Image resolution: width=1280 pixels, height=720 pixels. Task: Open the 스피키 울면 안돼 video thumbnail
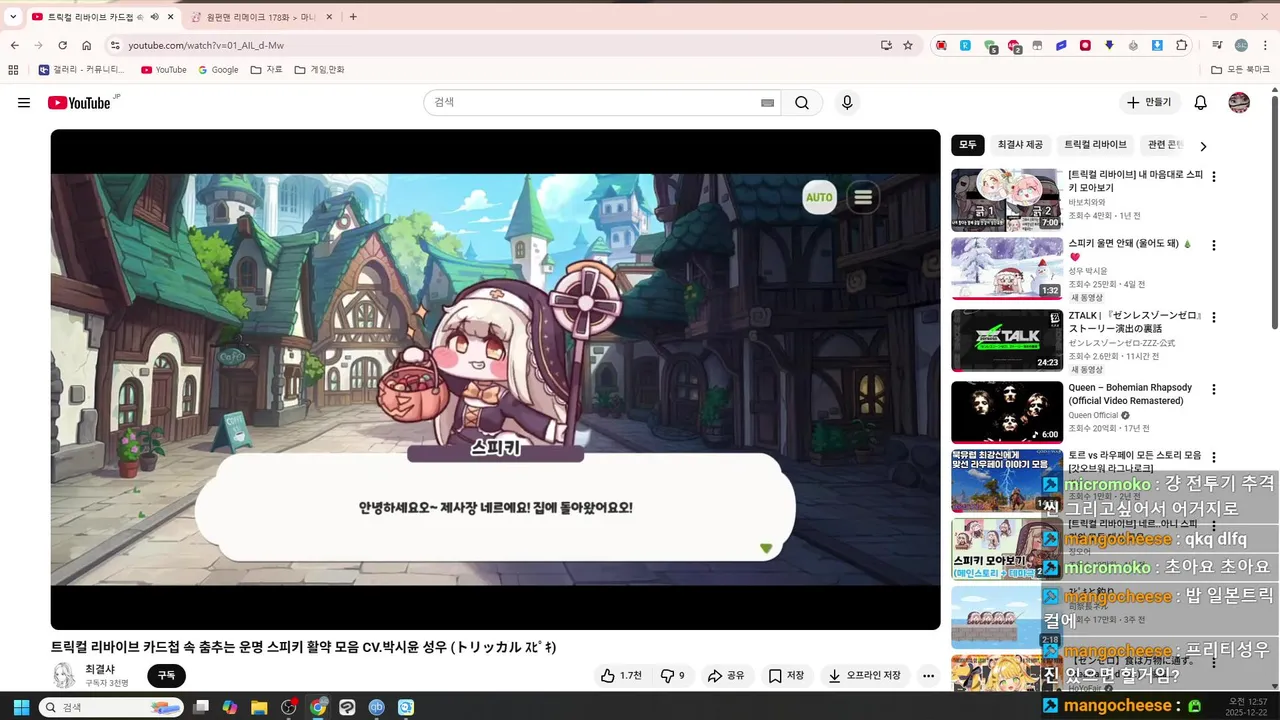[1007, 268]
